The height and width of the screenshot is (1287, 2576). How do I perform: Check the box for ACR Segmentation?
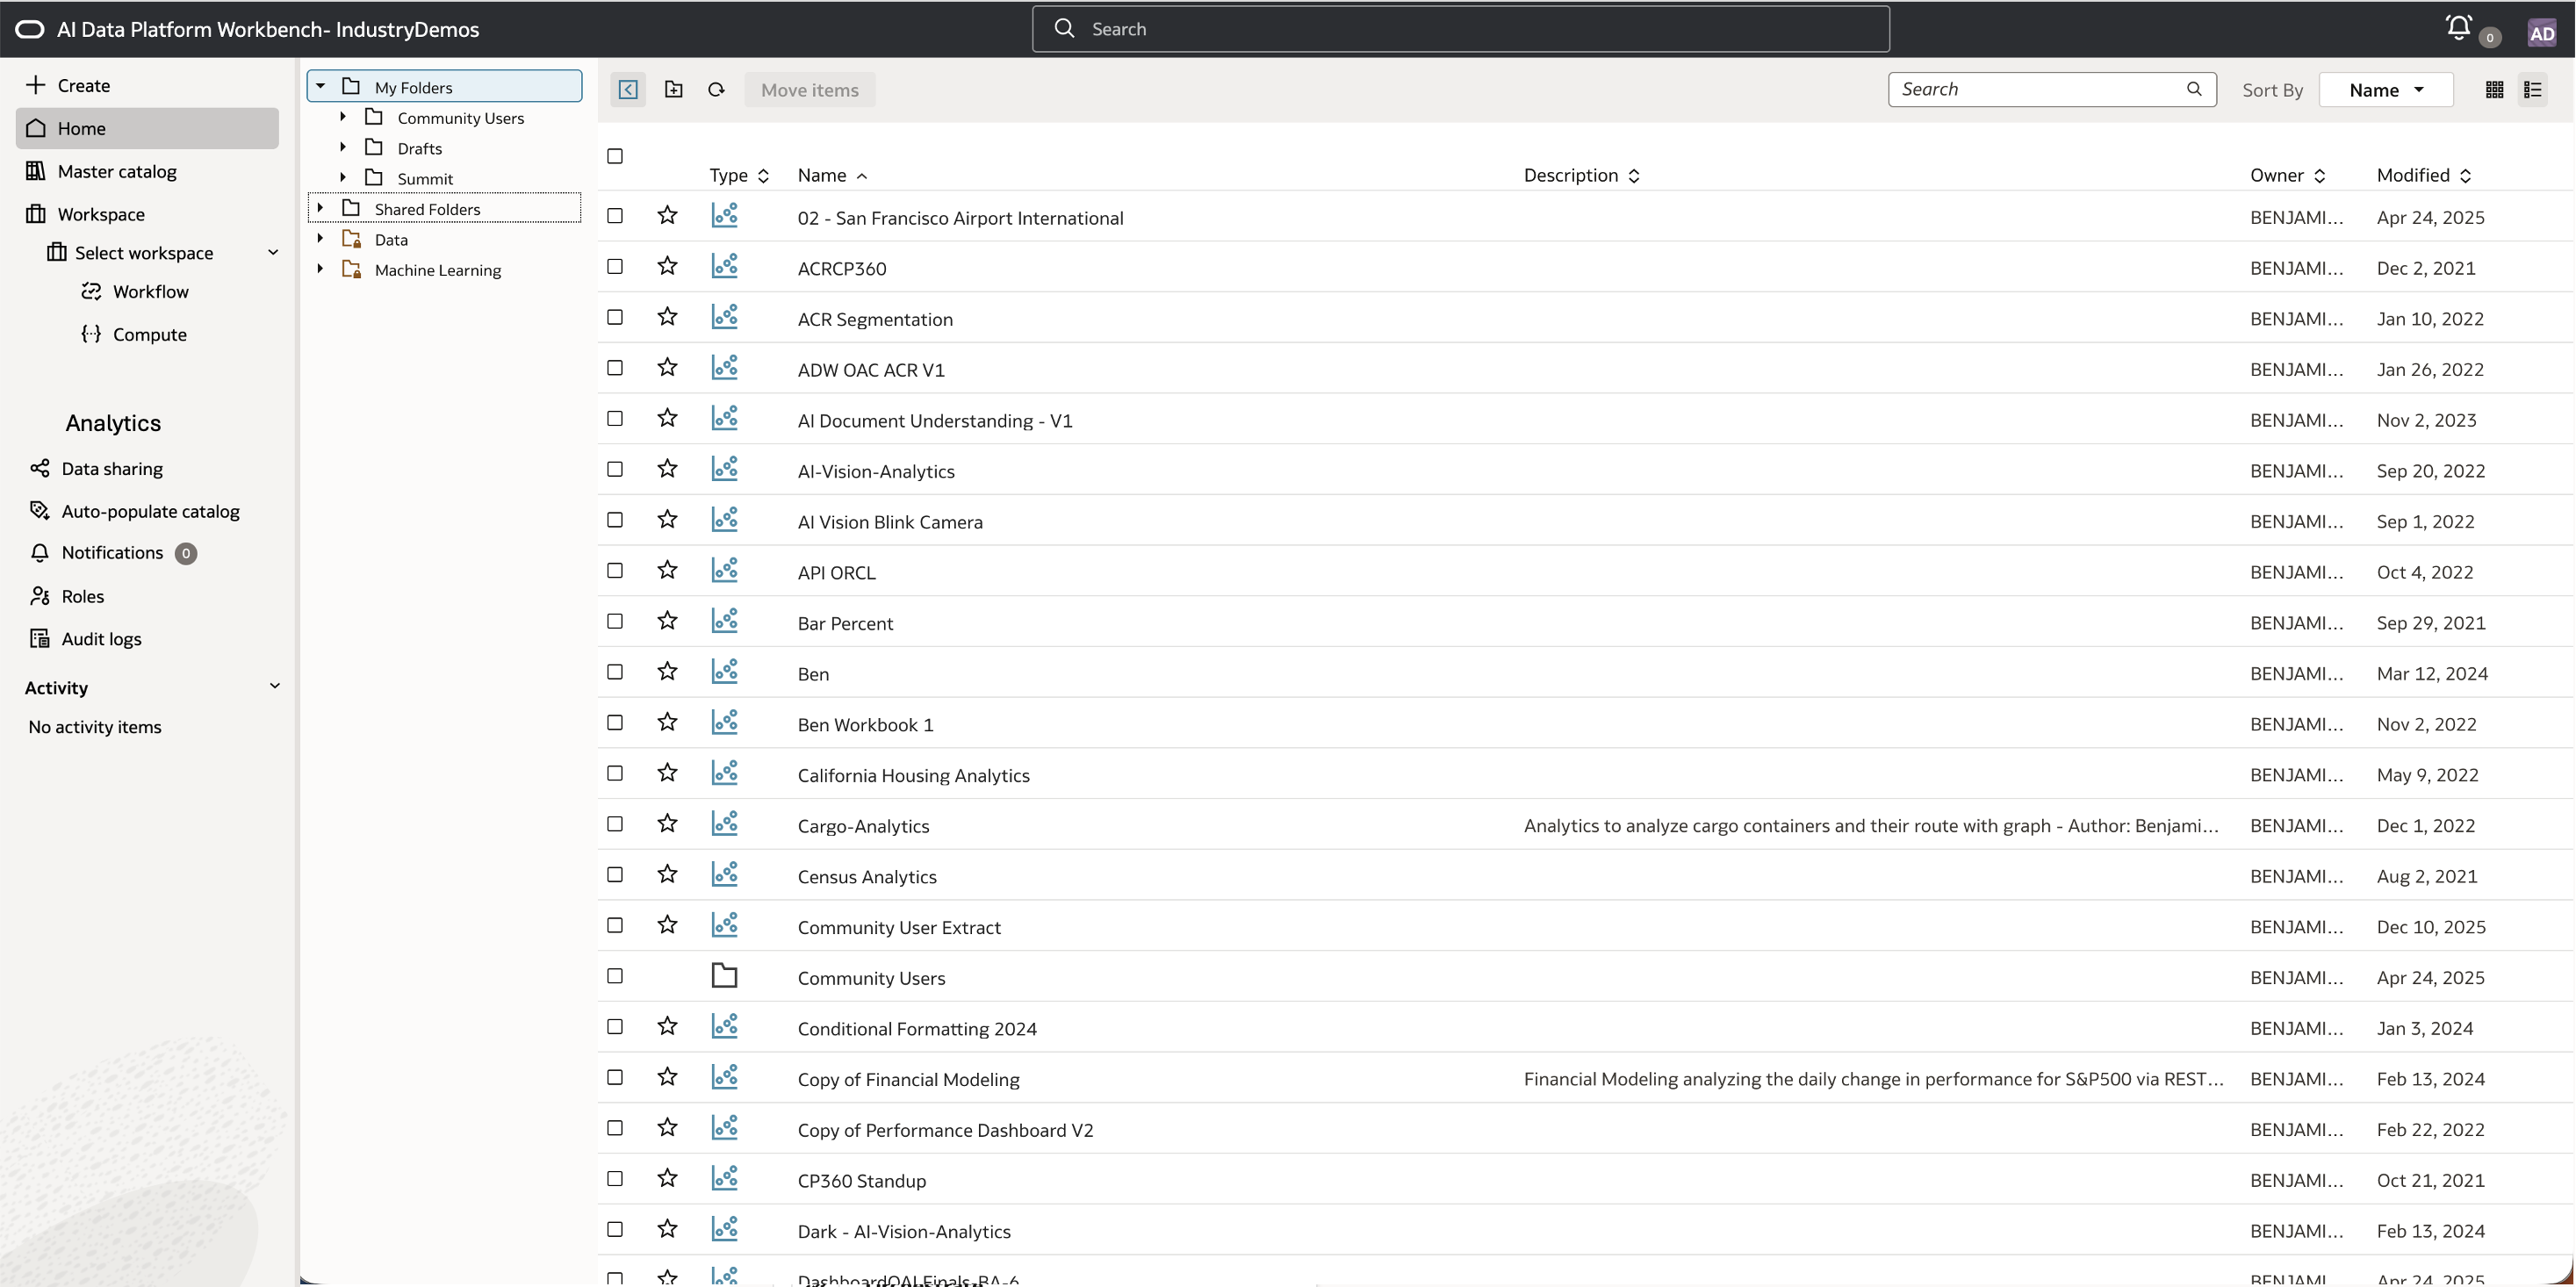pyautogui.click(x=615, y=317)
